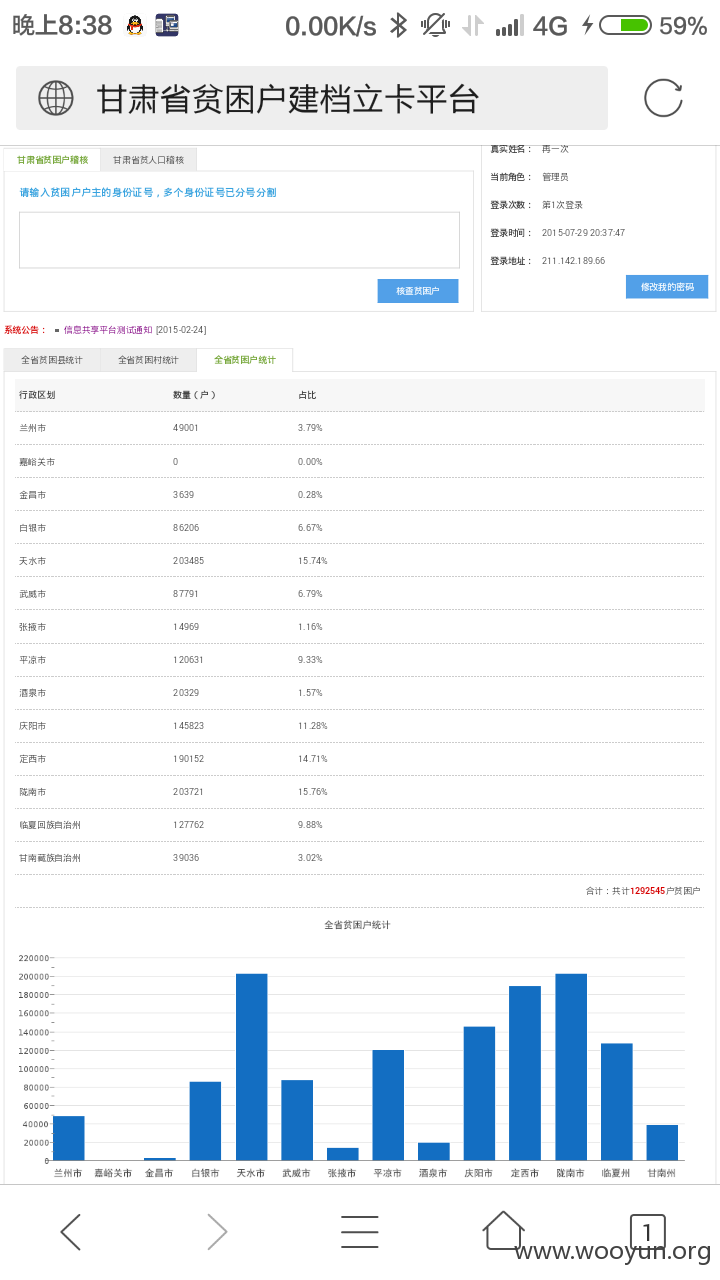Click the chart title 全省贫困户统计
This screenshot has height=1280, width=720.
tap(357, 925)
